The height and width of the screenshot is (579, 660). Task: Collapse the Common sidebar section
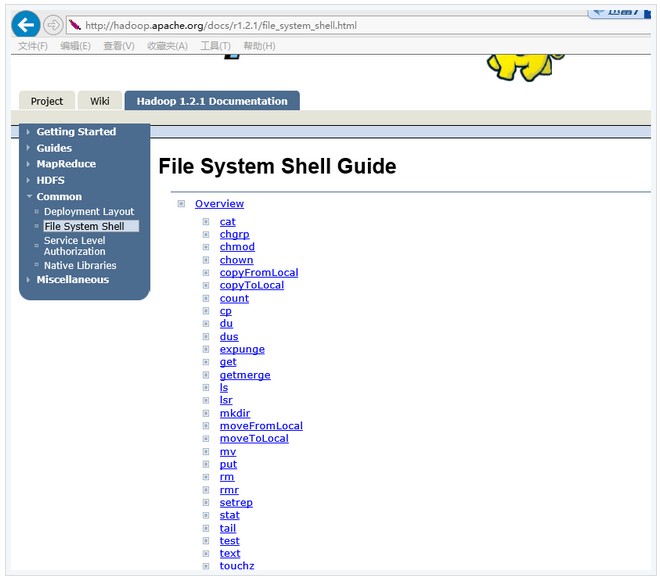tap(59, 197)
